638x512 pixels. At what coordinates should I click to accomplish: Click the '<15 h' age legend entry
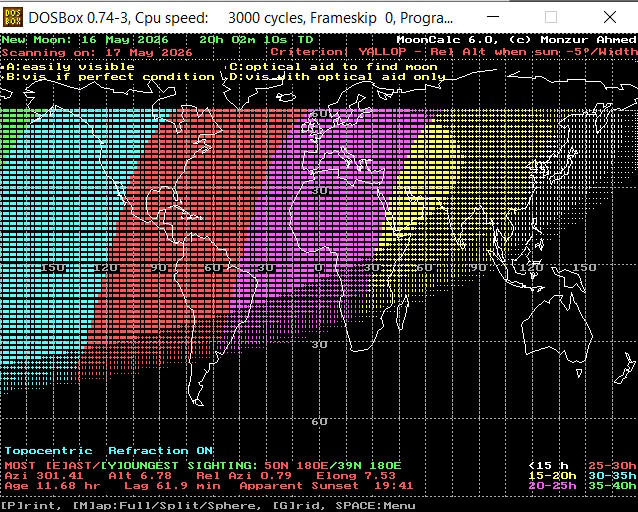(548, 466)
